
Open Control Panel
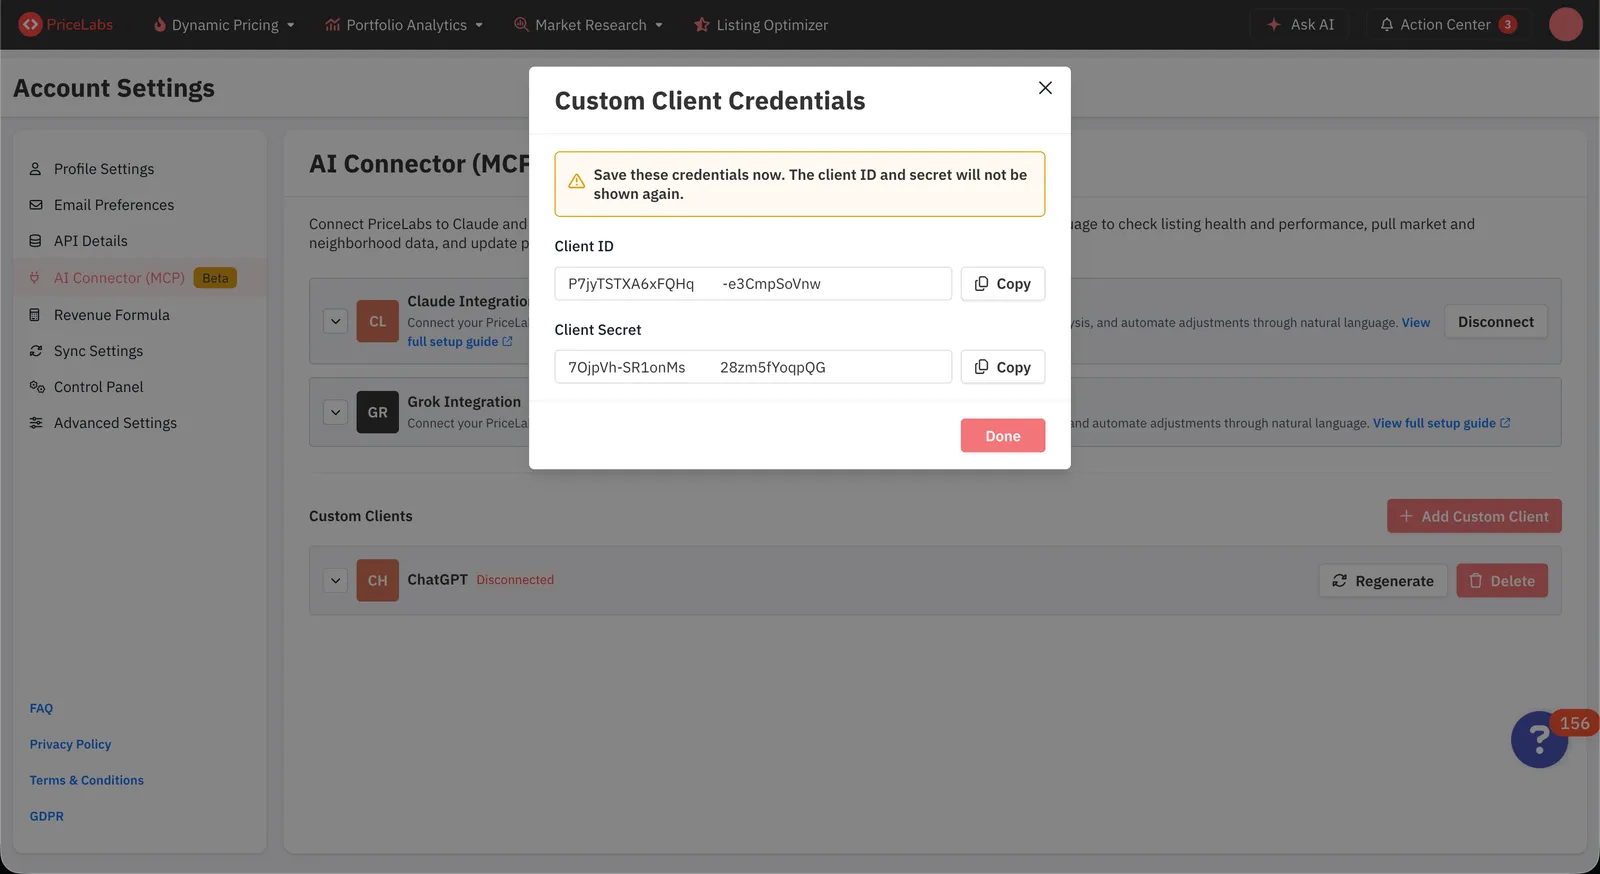point(98,387)
